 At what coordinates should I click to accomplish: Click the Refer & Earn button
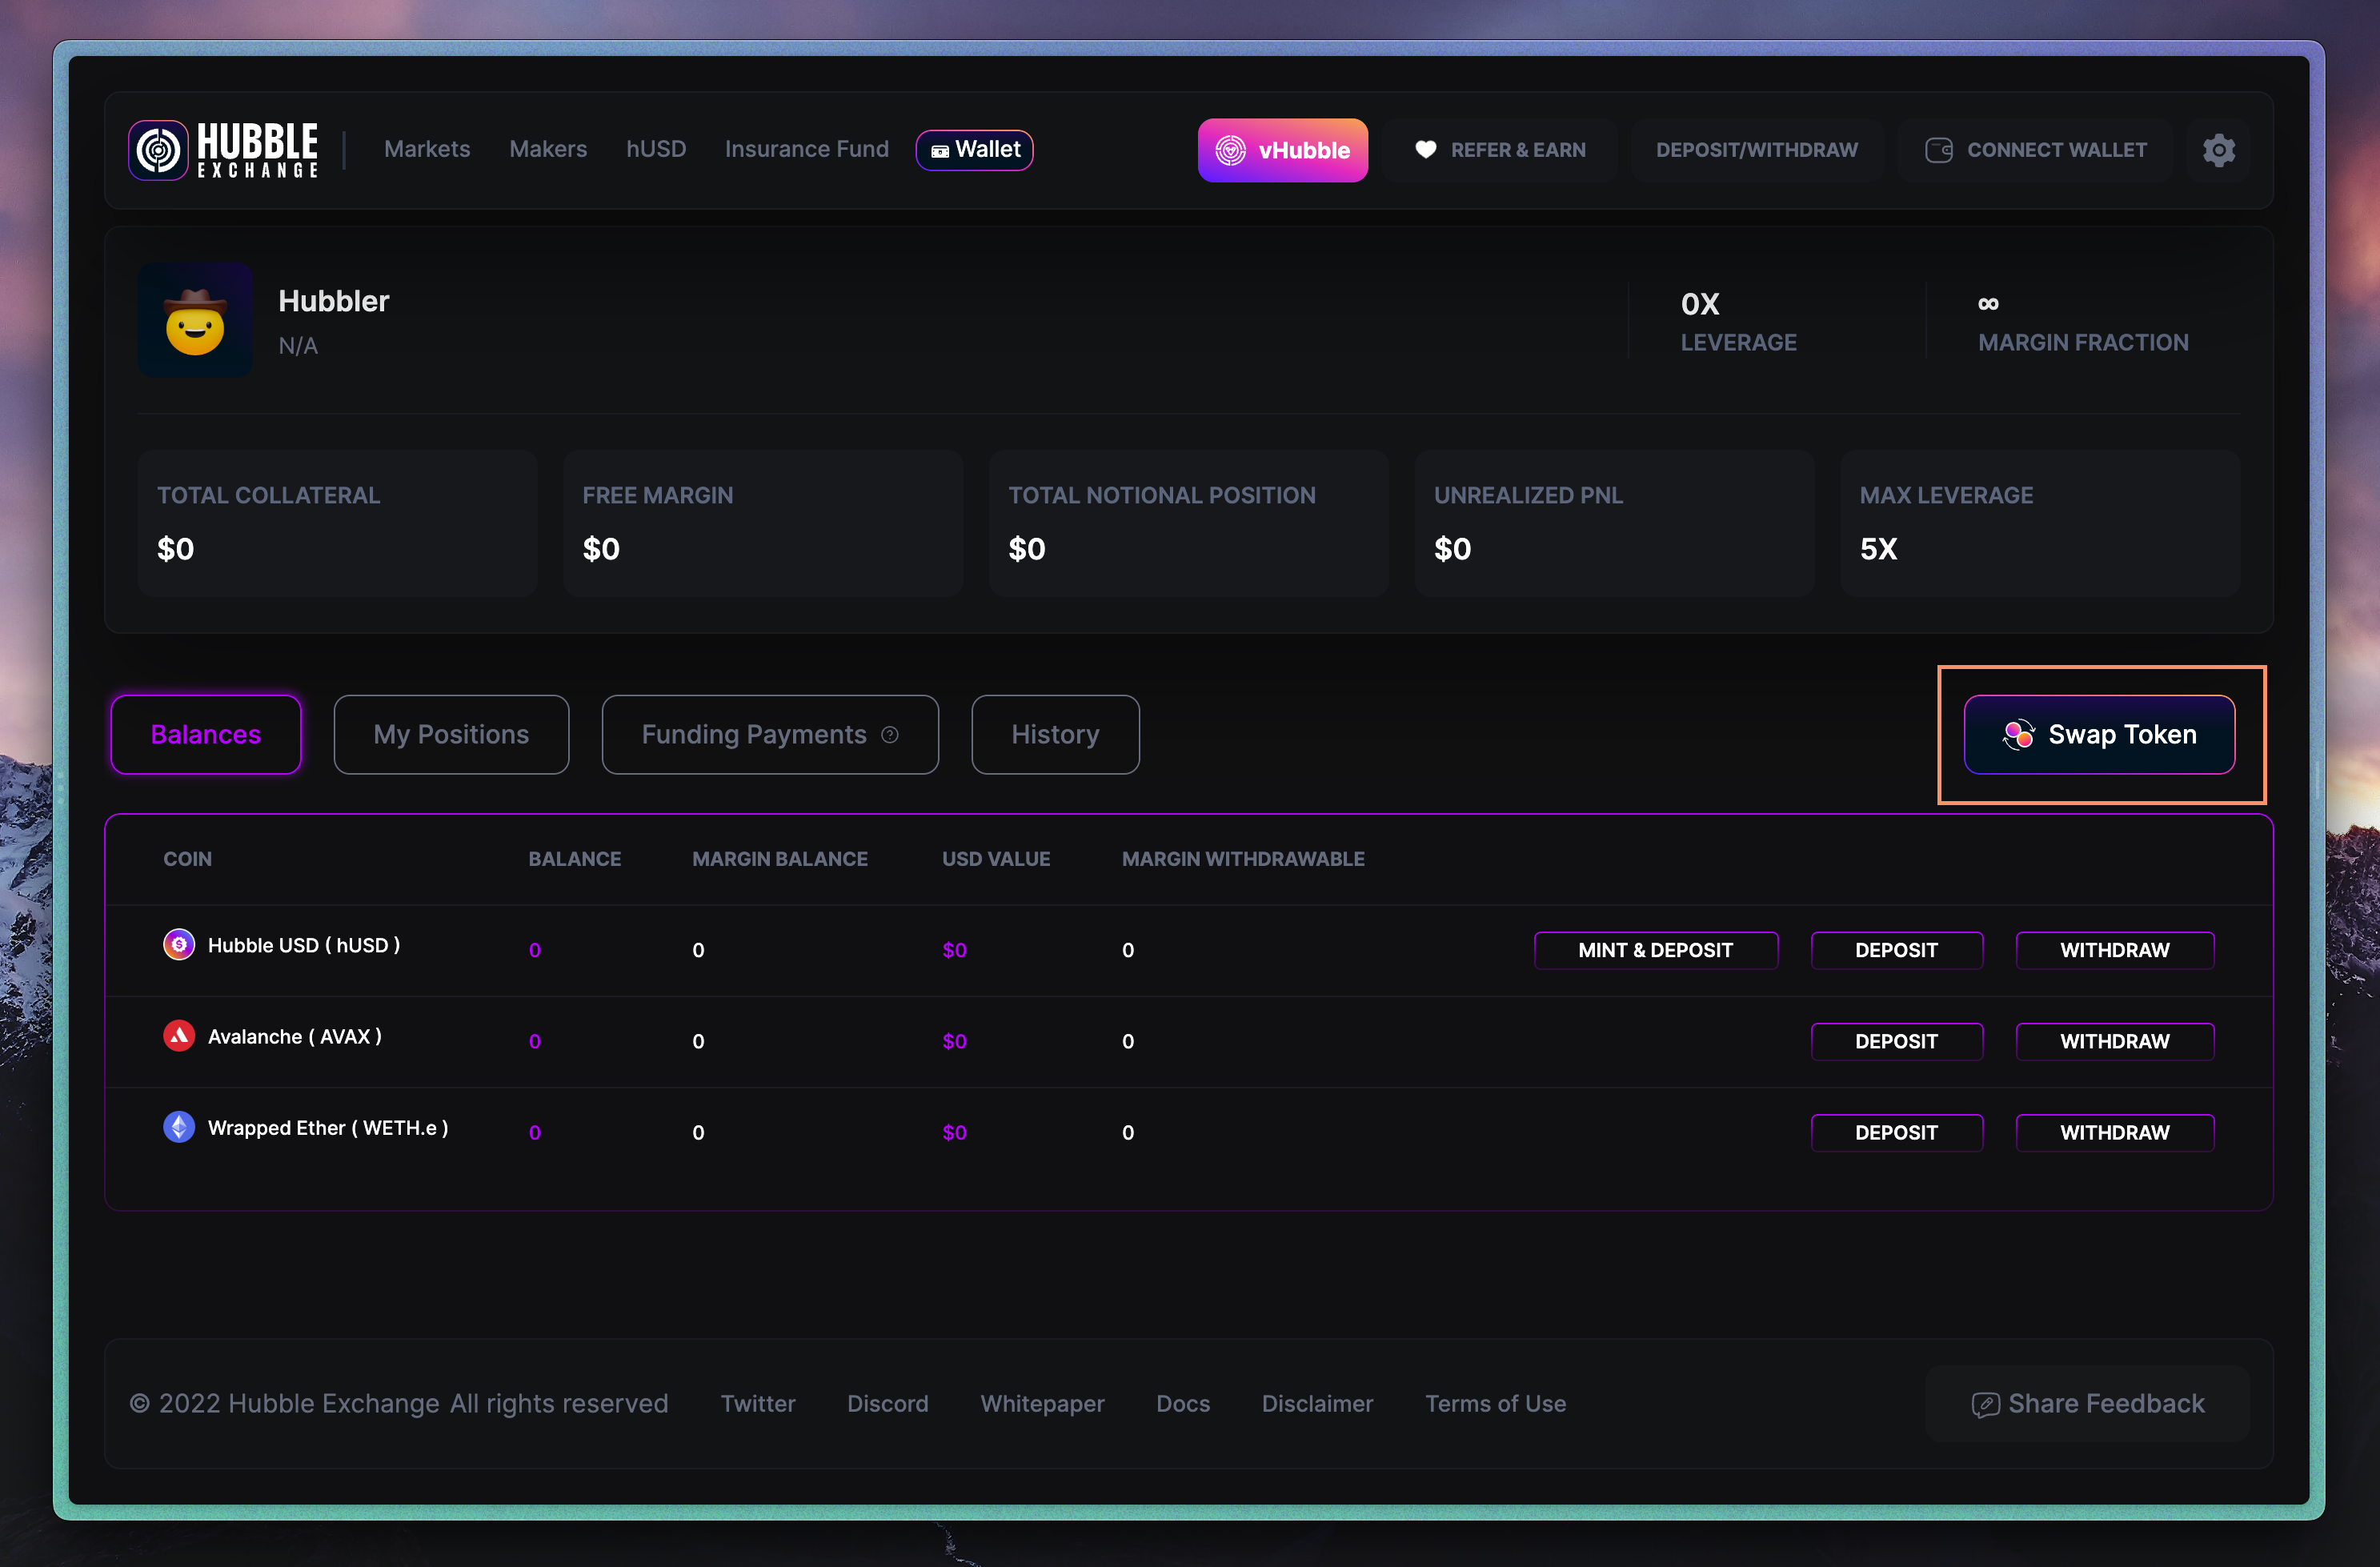coord(1500,150)
